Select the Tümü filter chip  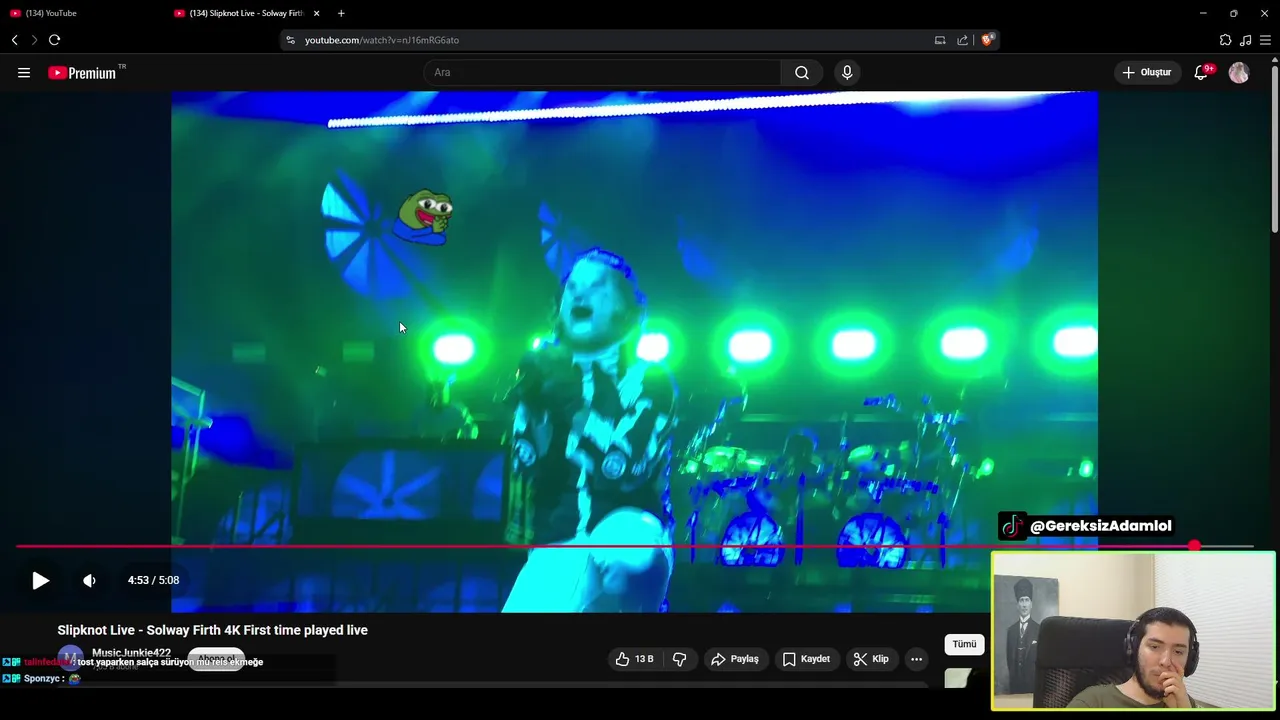click(x=964, y=644)
